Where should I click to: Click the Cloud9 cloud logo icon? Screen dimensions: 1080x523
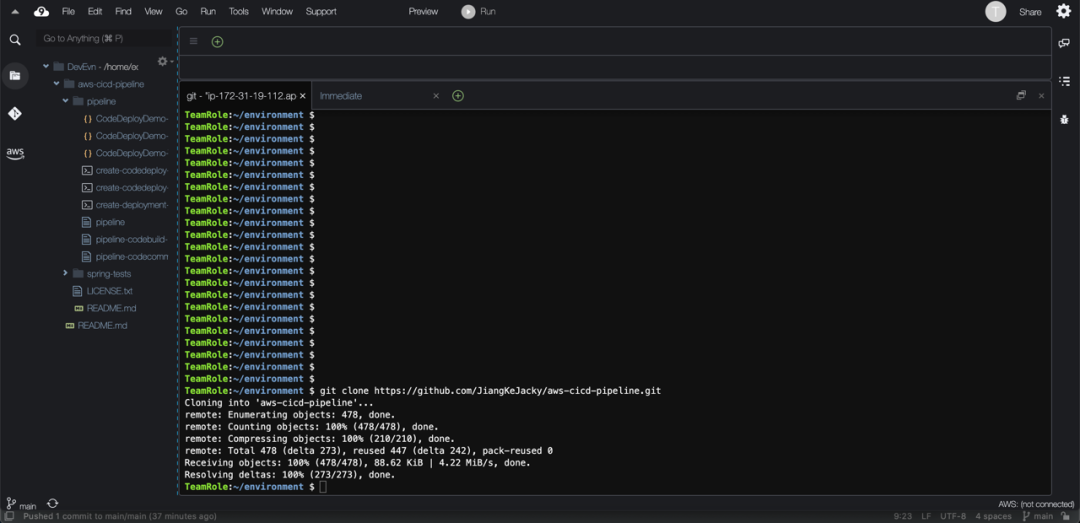pyautogui.click(x=41, y=12)
